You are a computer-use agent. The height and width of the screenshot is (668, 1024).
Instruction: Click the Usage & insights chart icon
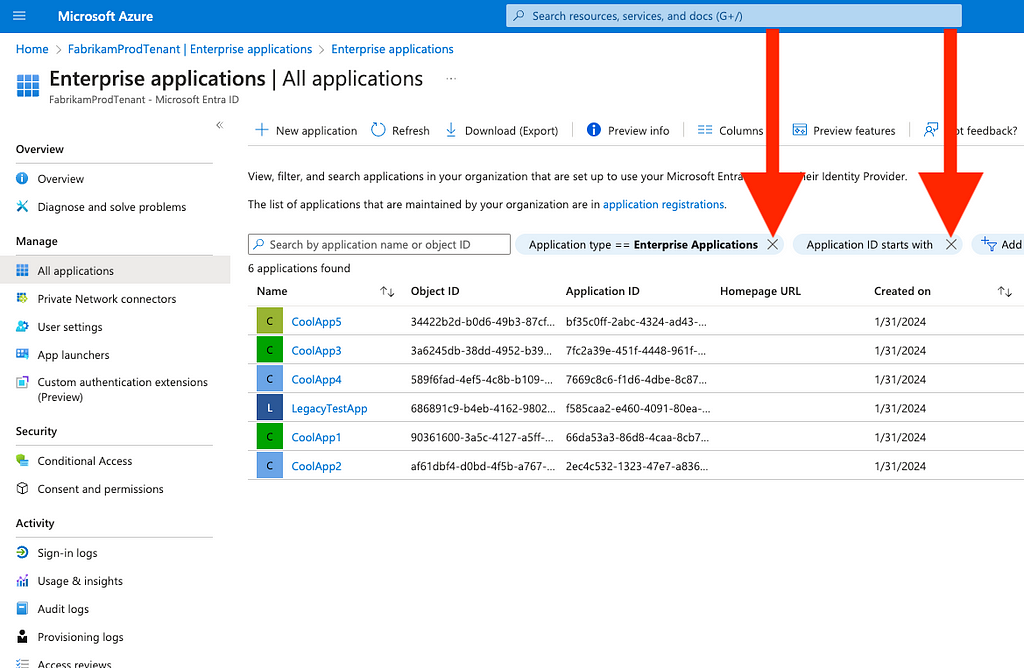pos(22,581)
